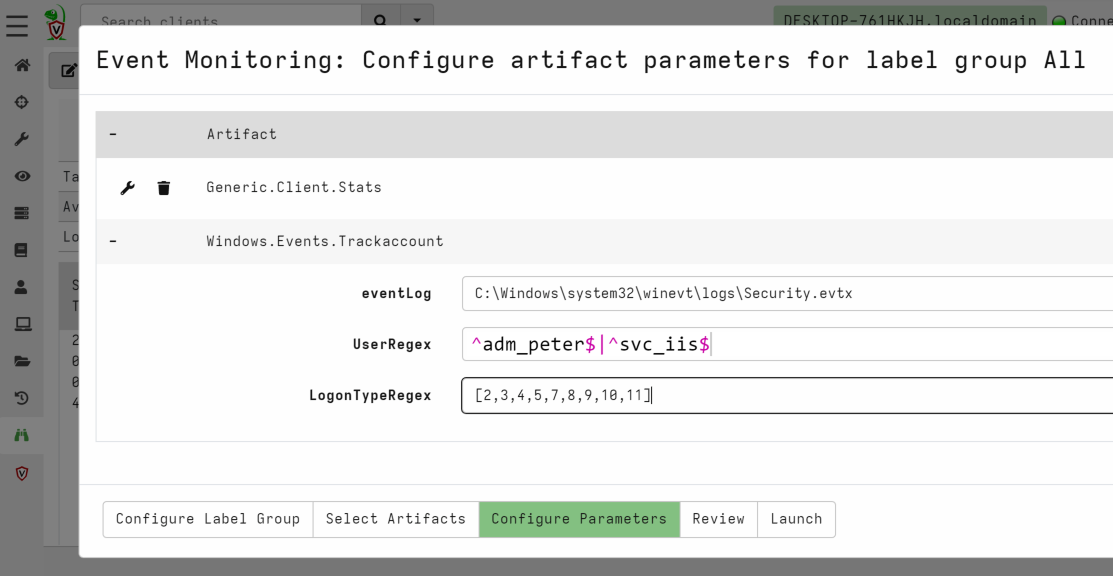The width and height of the screenshot is (1113, 576).
Task: Go to Home in sidebar
Action: (21, 65)
